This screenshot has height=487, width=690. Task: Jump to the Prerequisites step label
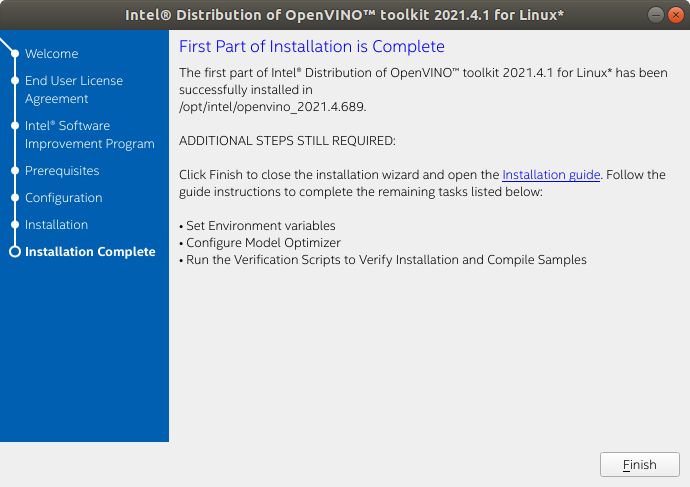(x=62, y=171)
